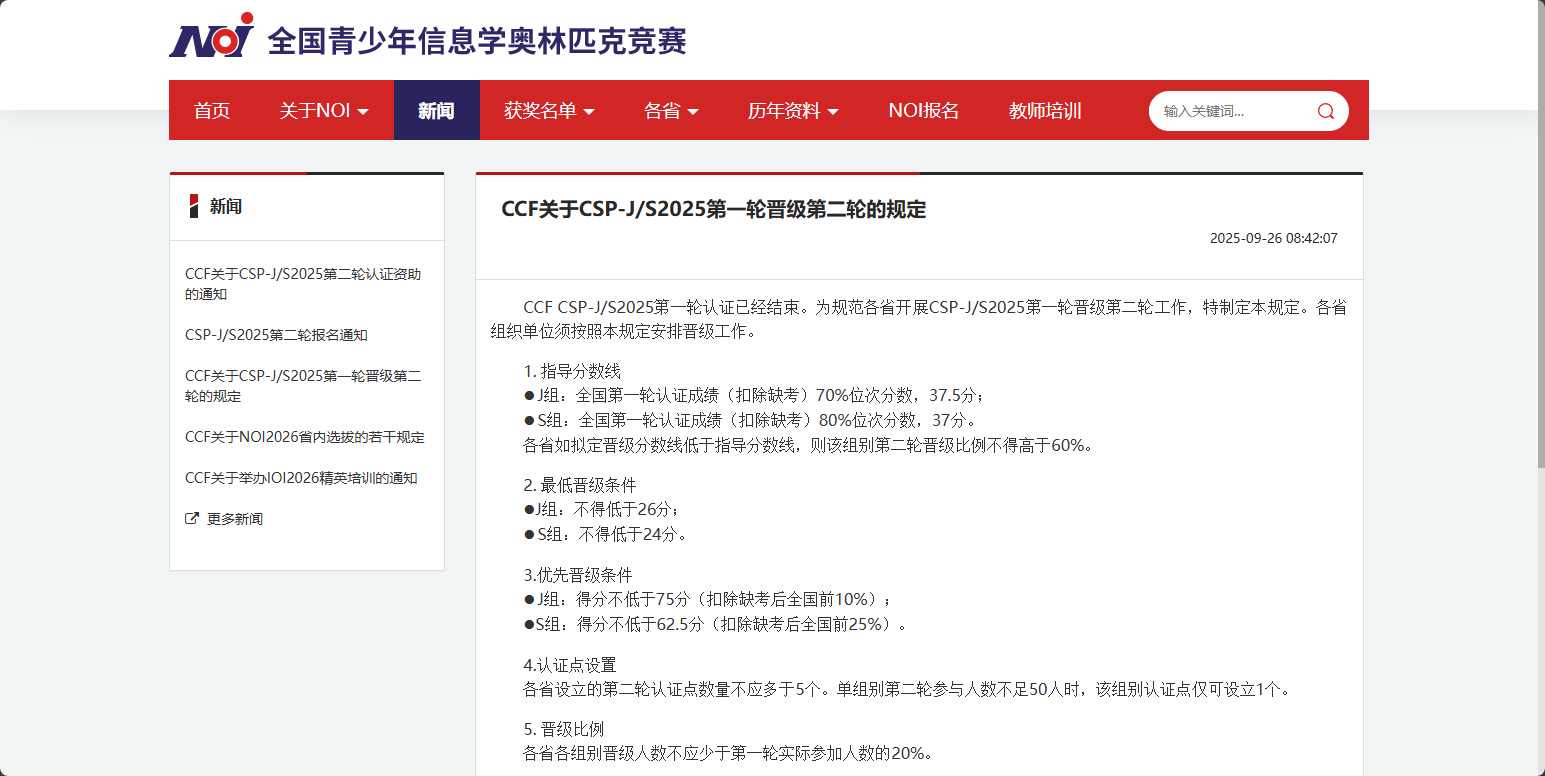Click the external link icon beside 更多新闻
This screenshot has width=1545, height=776.
coord(192,519)
